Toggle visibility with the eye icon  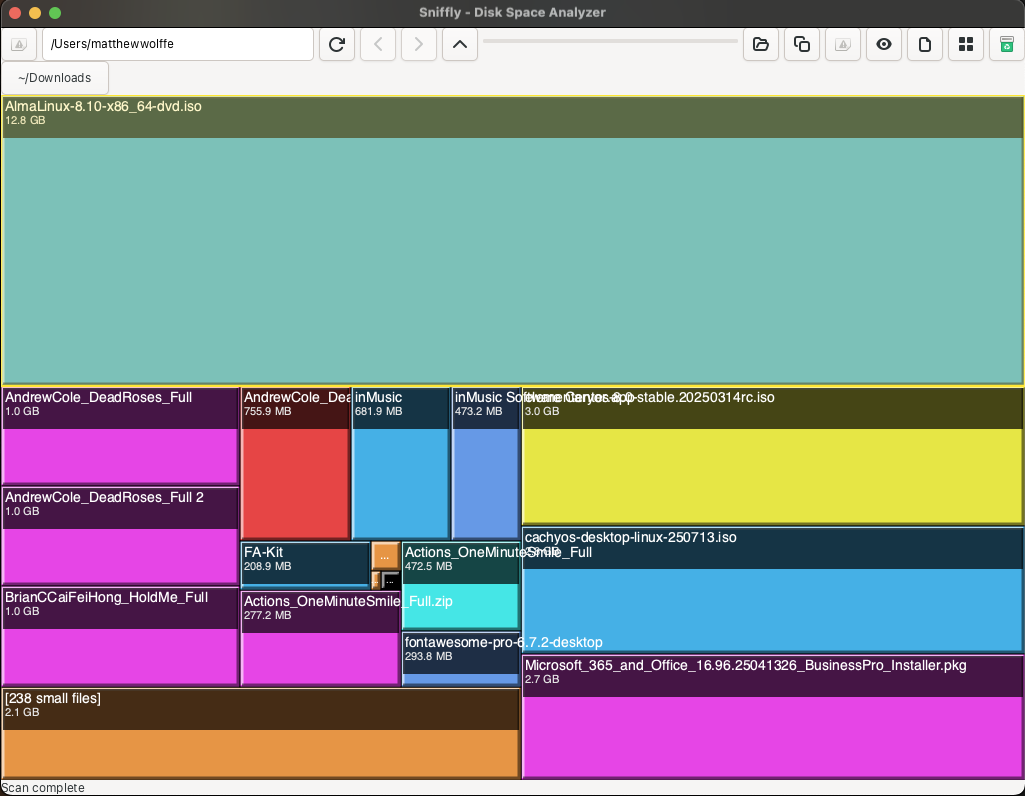(884, 44)
